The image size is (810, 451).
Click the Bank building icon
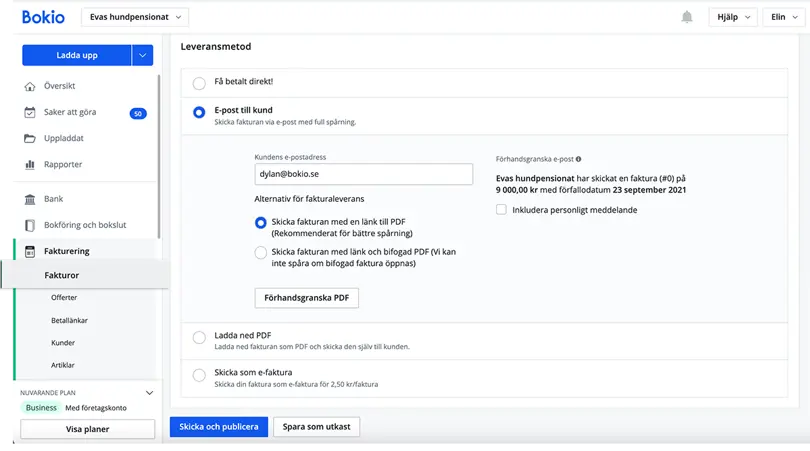(x=30, y=199)
